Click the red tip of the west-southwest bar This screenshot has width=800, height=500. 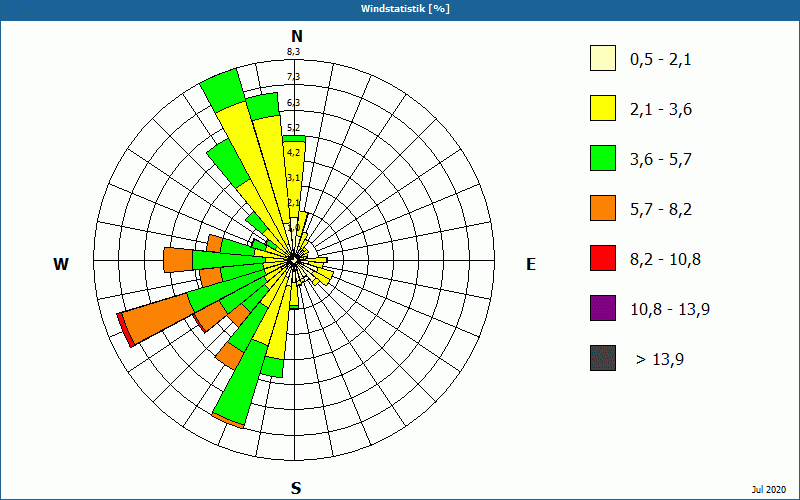click(126, 331)
